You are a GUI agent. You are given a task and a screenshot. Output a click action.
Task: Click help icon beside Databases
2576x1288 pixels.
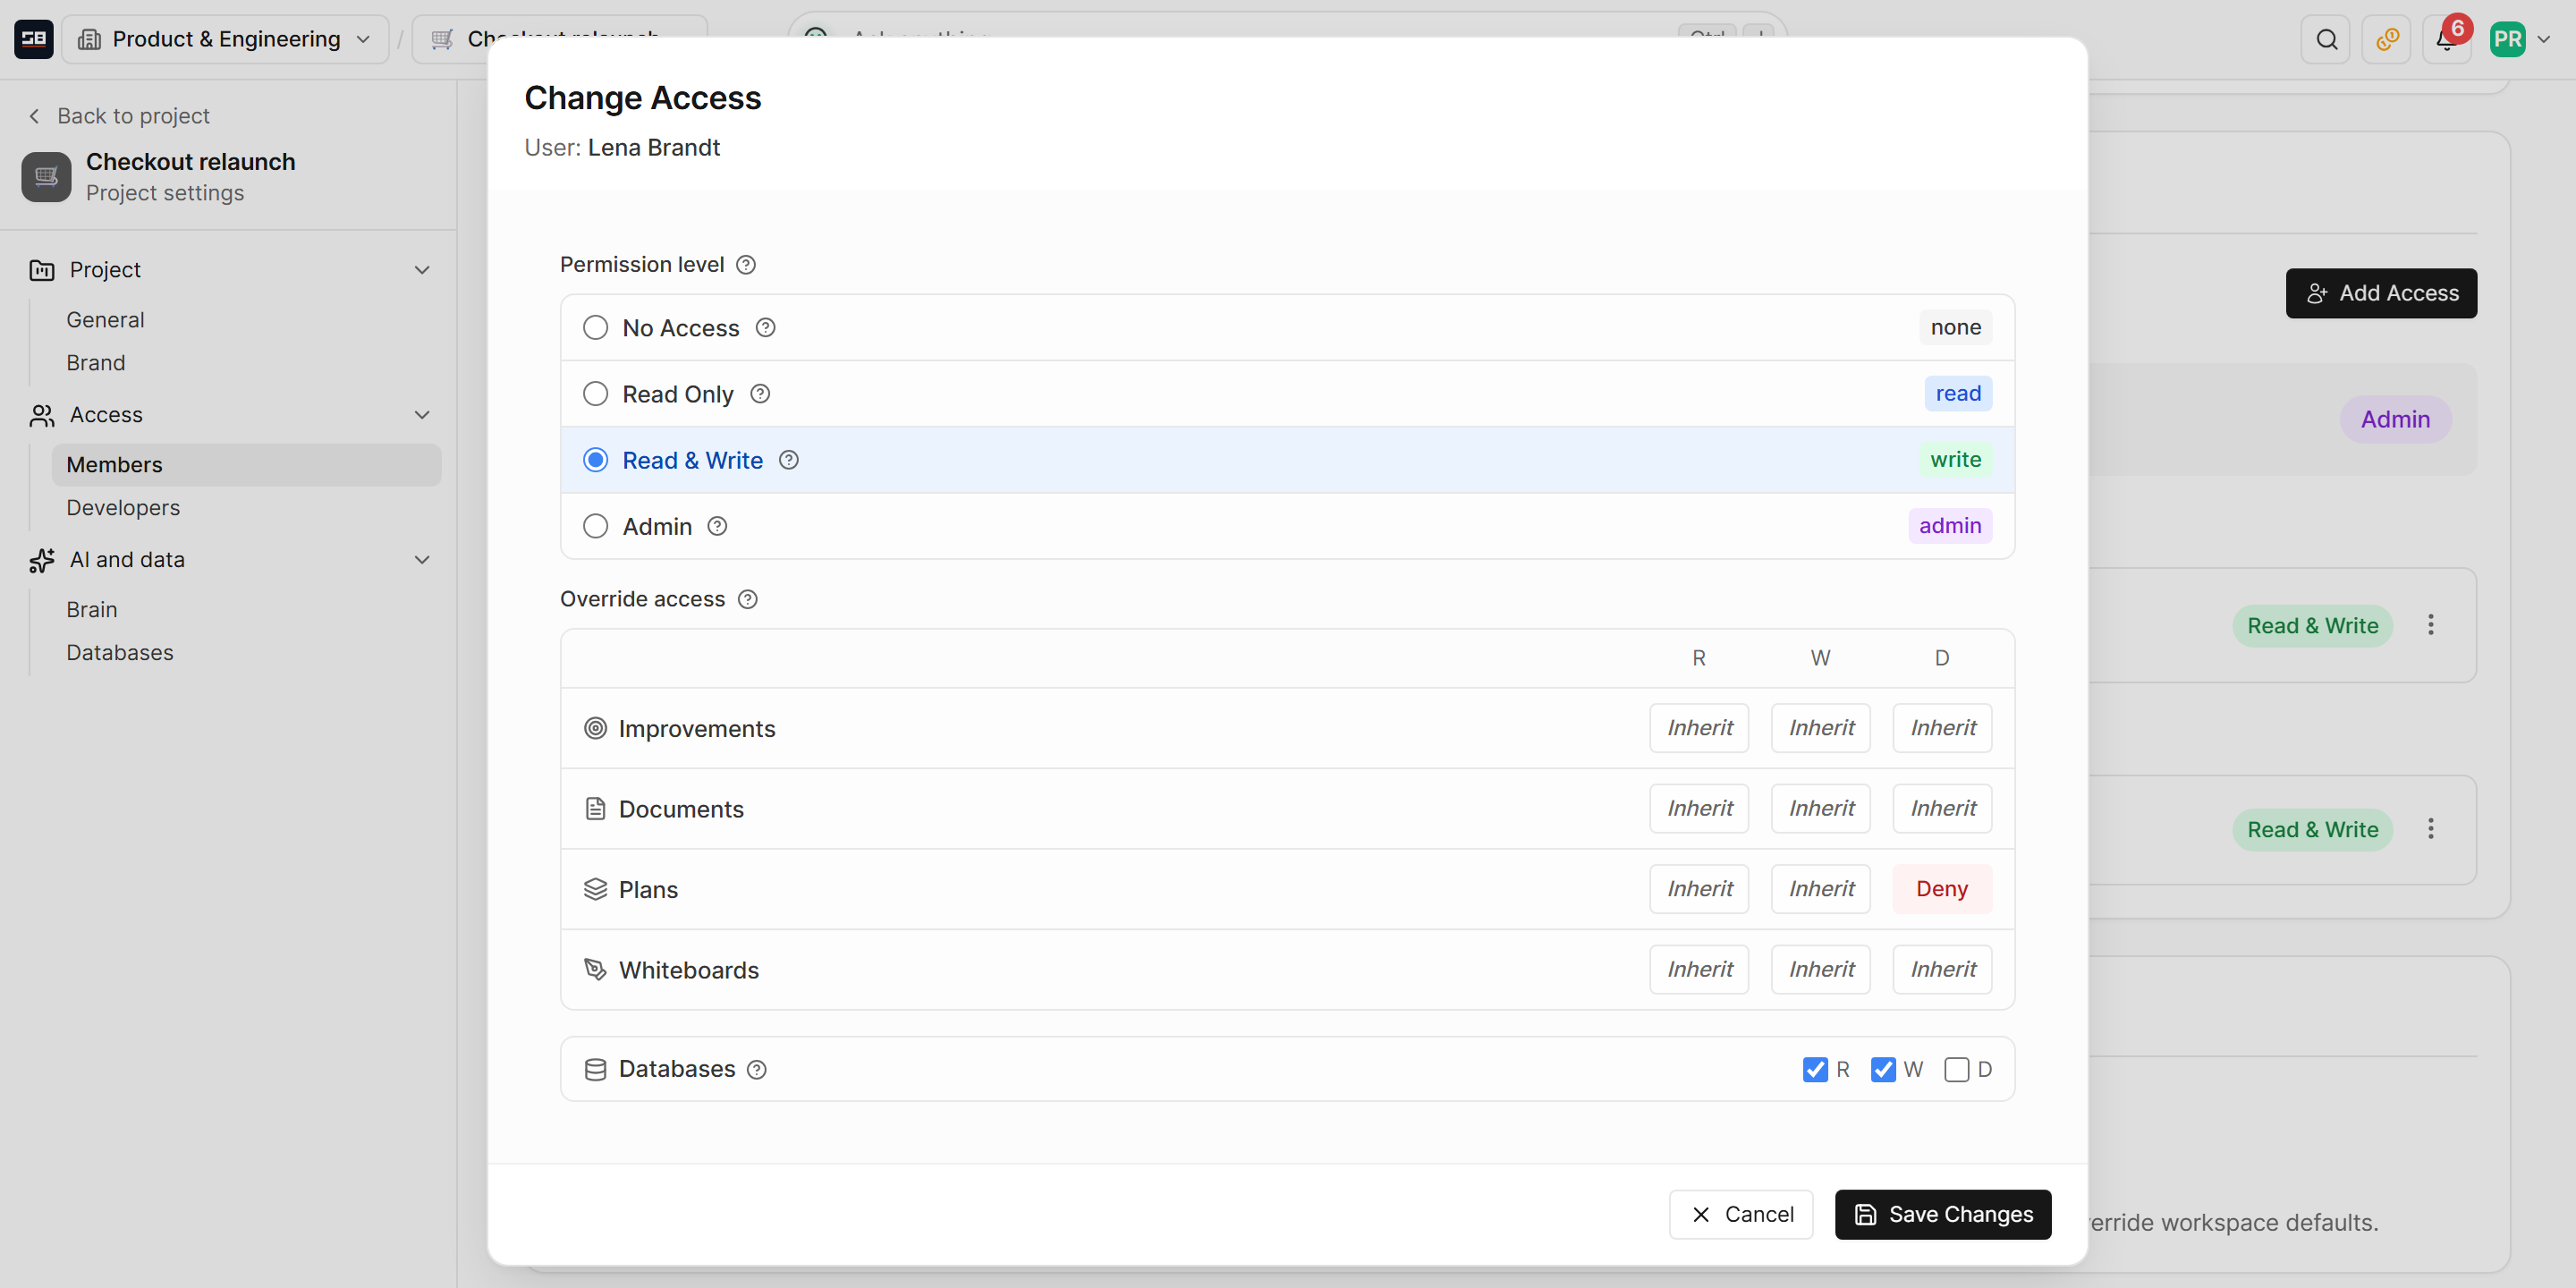click(757, 1070)
